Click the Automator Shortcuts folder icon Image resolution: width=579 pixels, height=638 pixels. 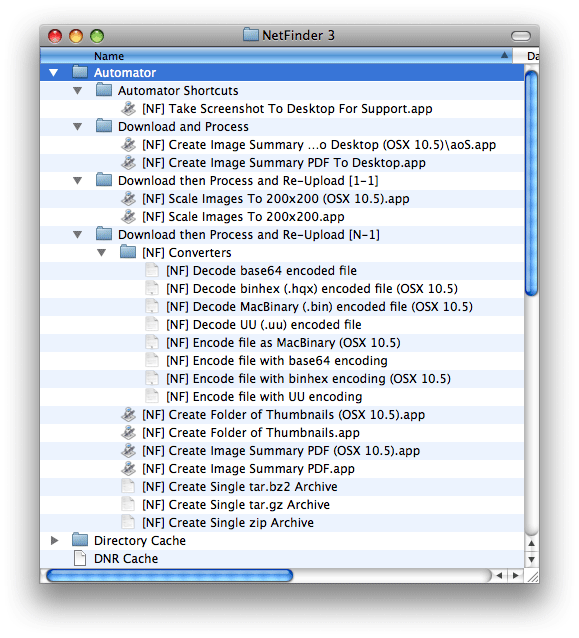[104, 90]
